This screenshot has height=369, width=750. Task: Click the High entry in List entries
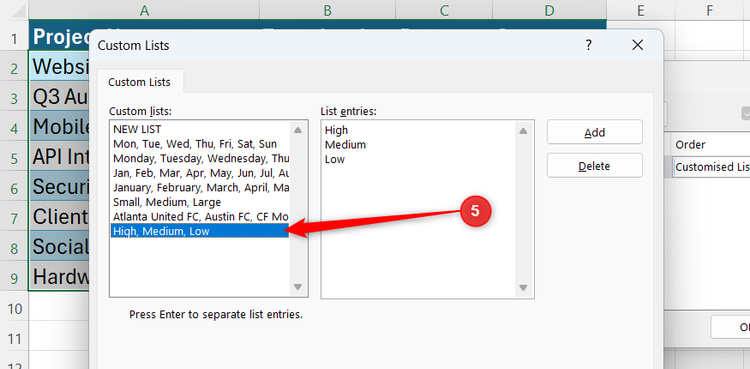336,130
